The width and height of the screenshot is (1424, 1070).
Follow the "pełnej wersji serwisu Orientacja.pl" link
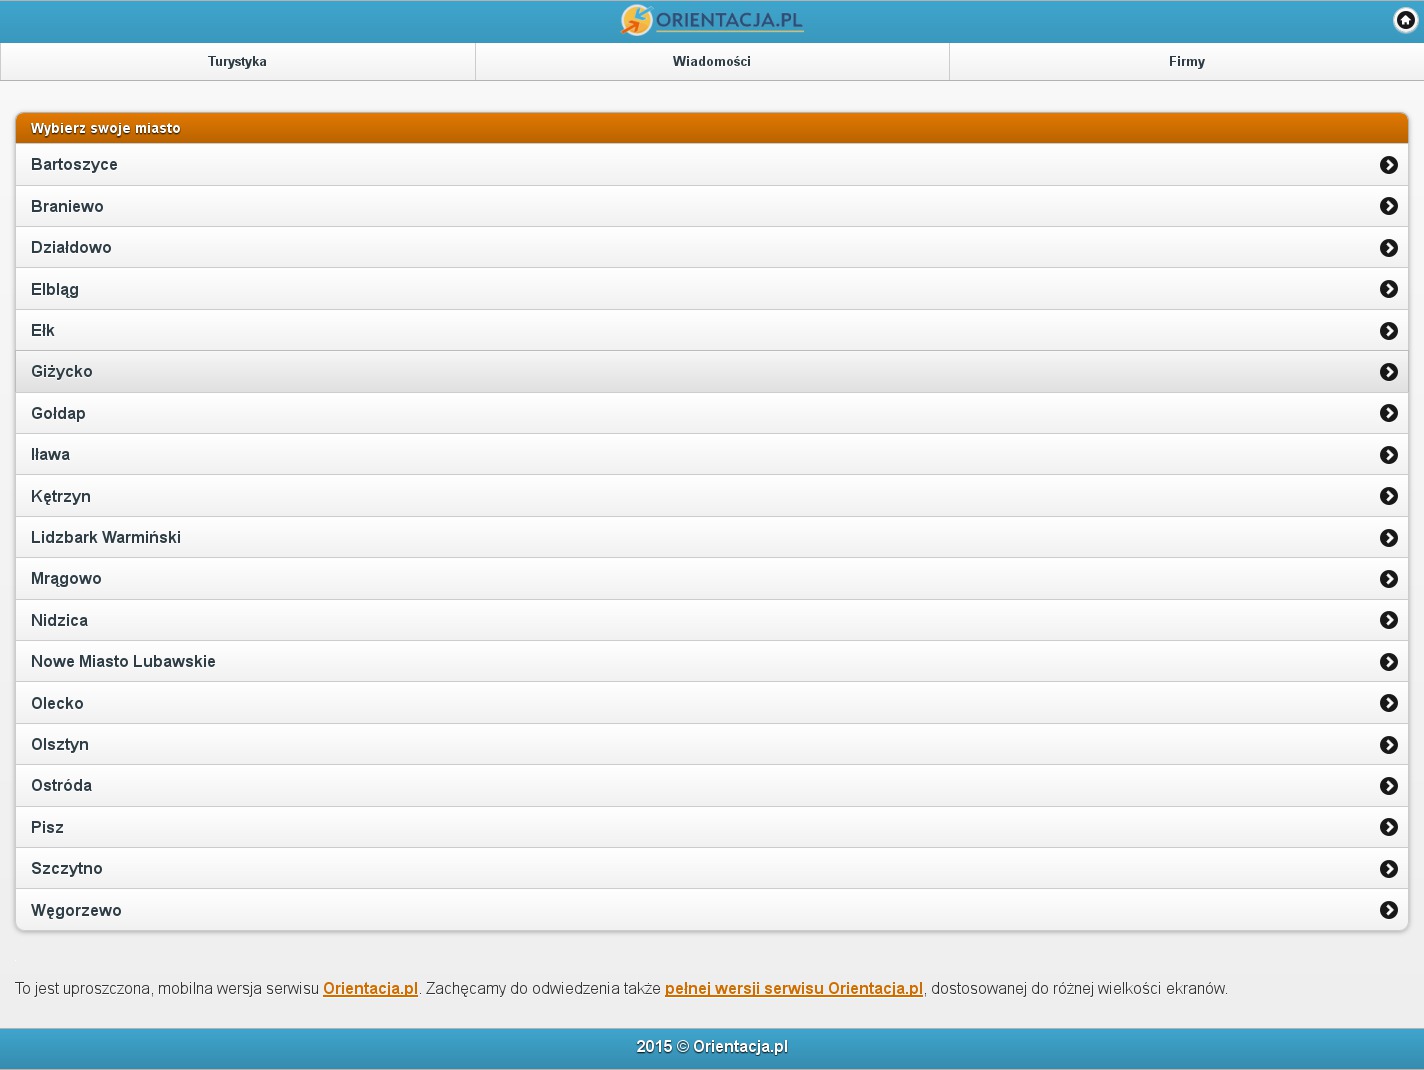(x=793, y=988)
